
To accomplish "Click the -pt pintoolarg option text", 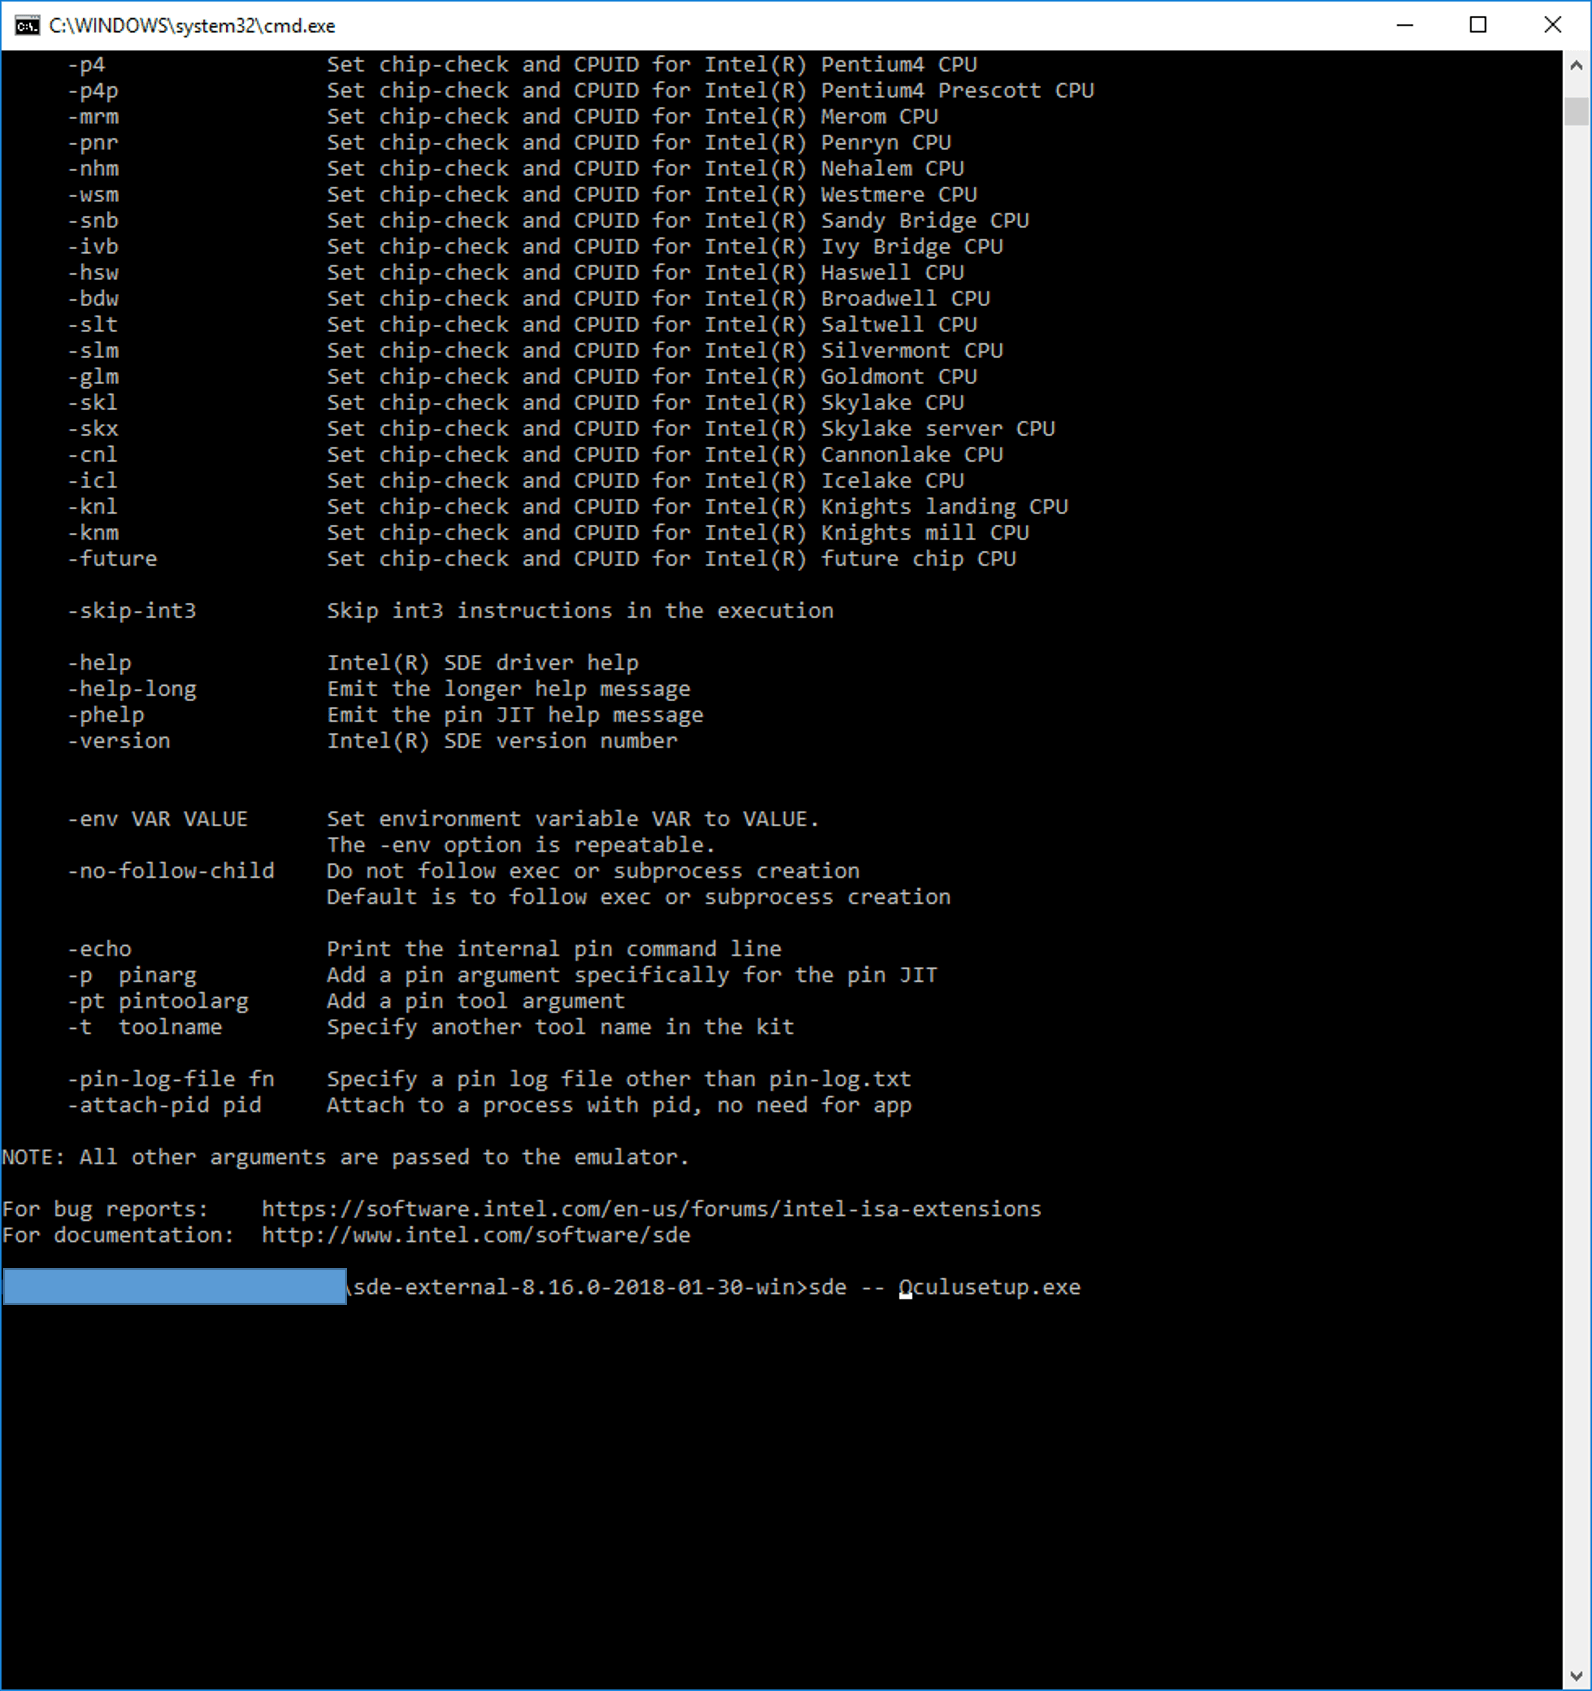I will tap(158, 1001).
